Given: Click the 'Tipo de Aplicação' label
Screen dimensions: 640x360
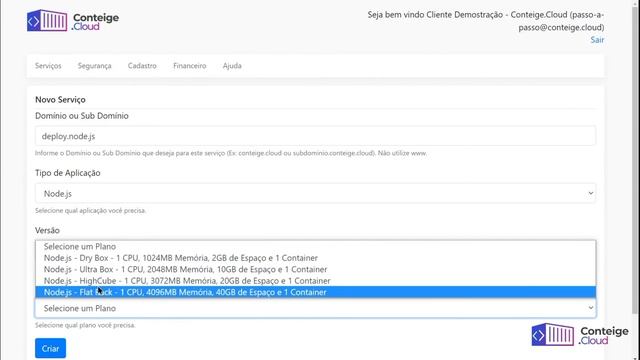Looking at the screenshot, I should pyautogui.click(x=68, y=173).
